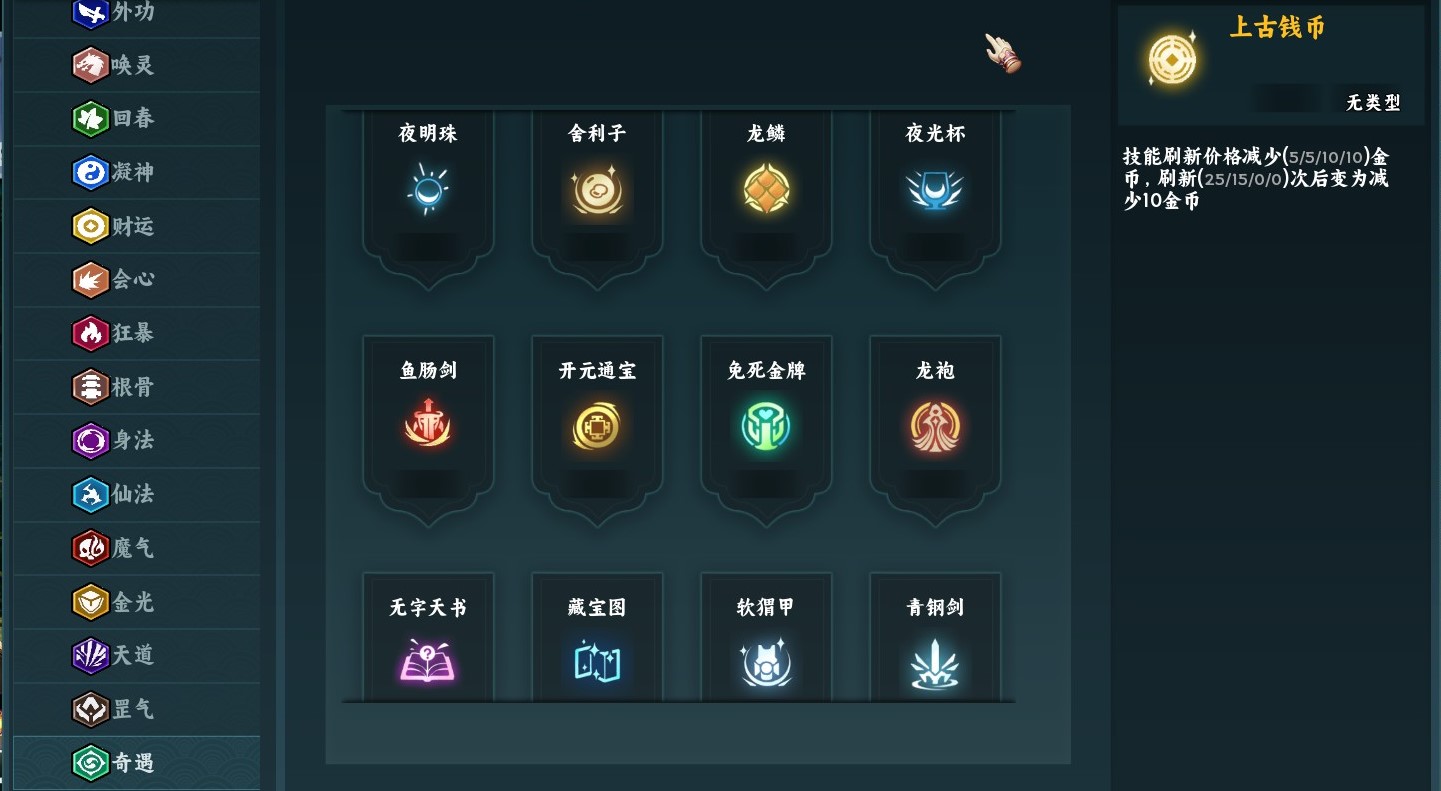Screen dimensions: 1441x791
Task: Select the 免死金牌 medal icon
Action: 767,426
